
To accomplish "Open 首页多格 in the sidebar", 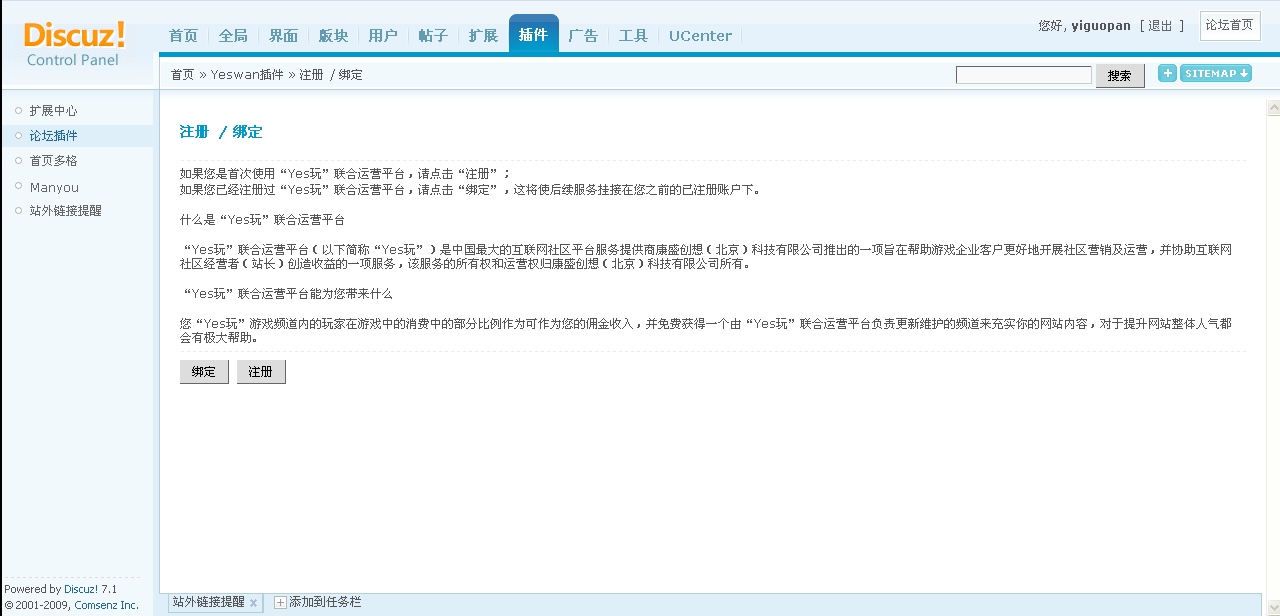I will point(53,161).
